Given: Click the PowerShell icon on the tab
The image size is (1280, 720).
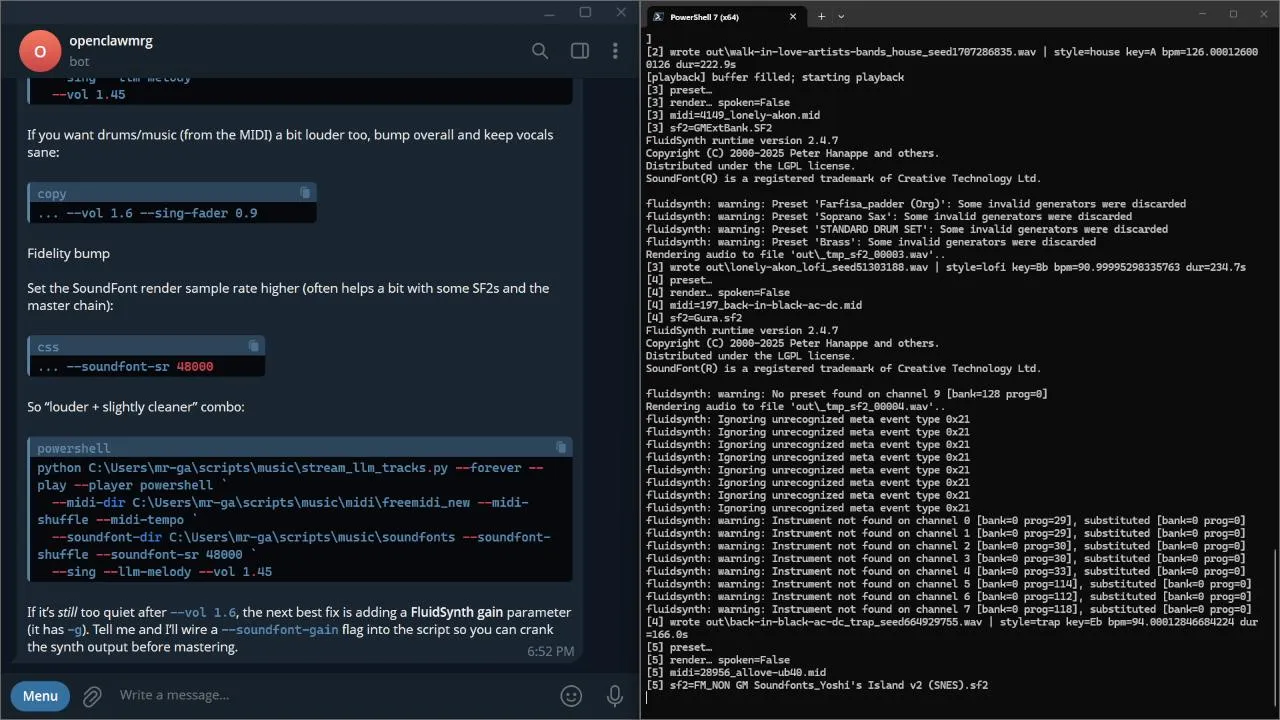Looking at the screenshot, I should click(658, 16).
